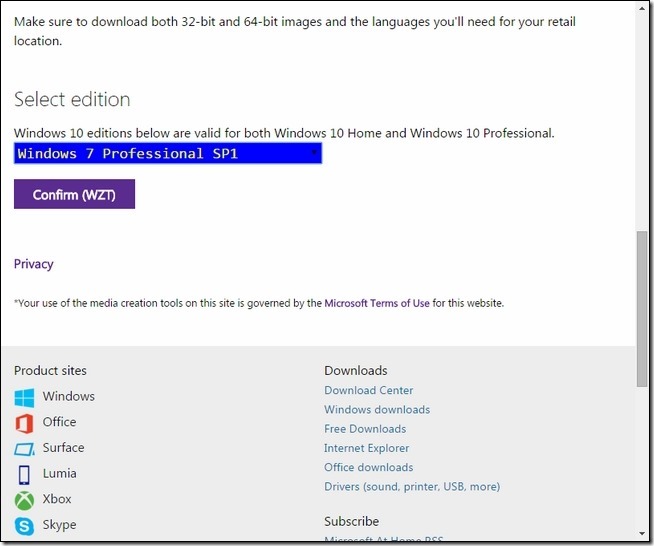Open the Xbox product site text link
This screenshot has height=546, width=654.
point(57,499)
